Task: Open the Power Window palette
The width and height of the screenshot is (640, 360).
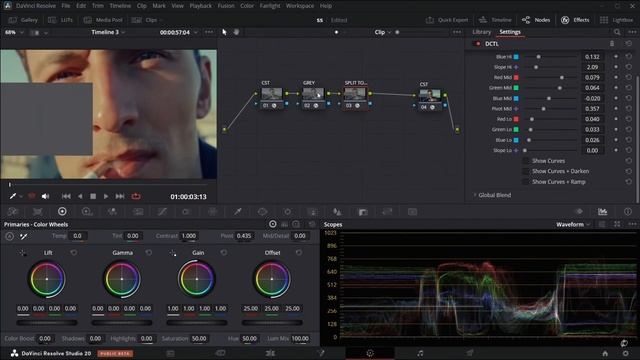Action: (262, 211)
